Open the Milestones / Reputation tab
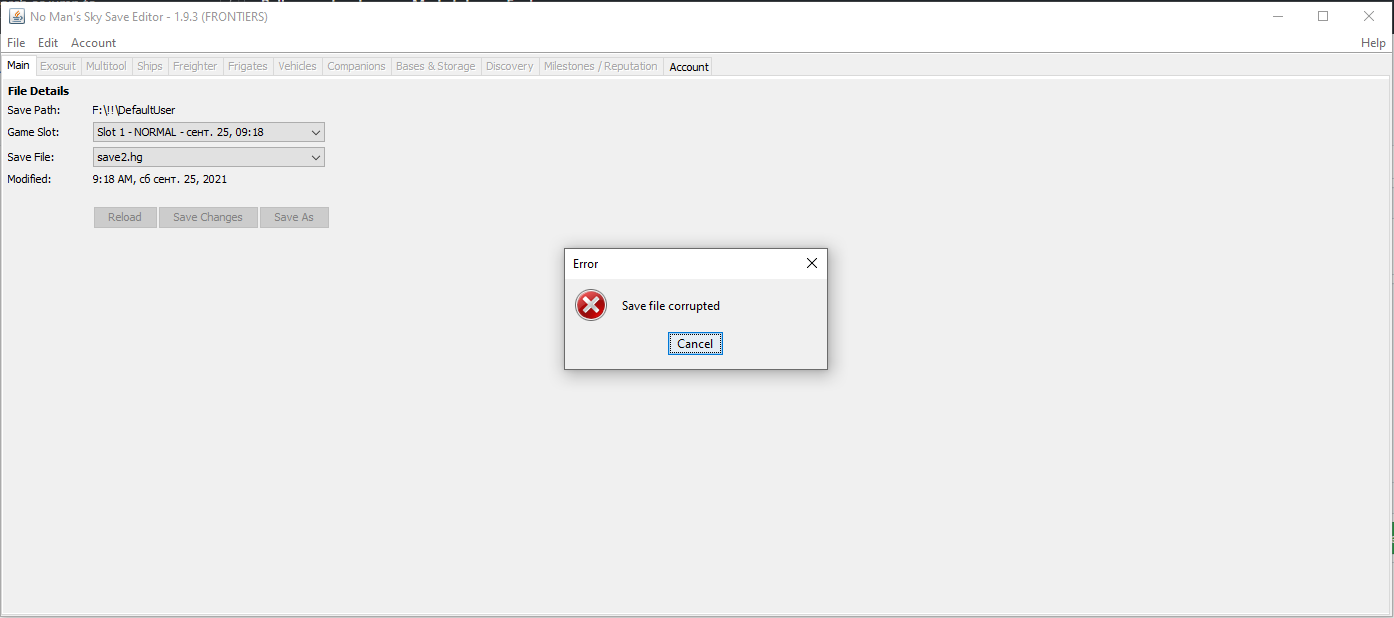The height and width of the screenshot is (618, 1394). click(600, 66)
